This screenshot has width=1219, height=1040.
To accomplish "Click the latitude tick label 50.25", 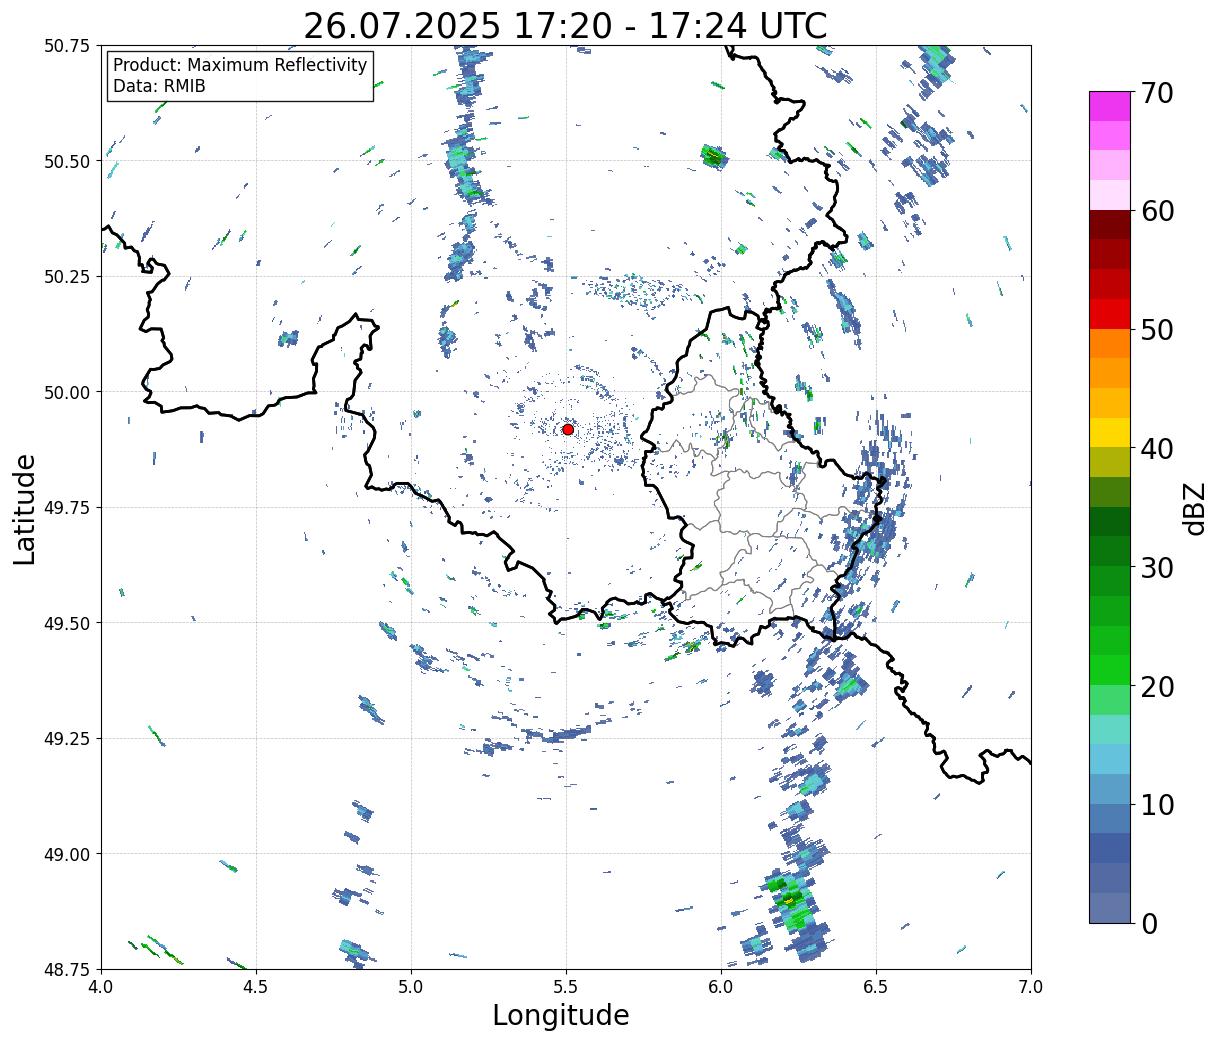I will [67, 277].
